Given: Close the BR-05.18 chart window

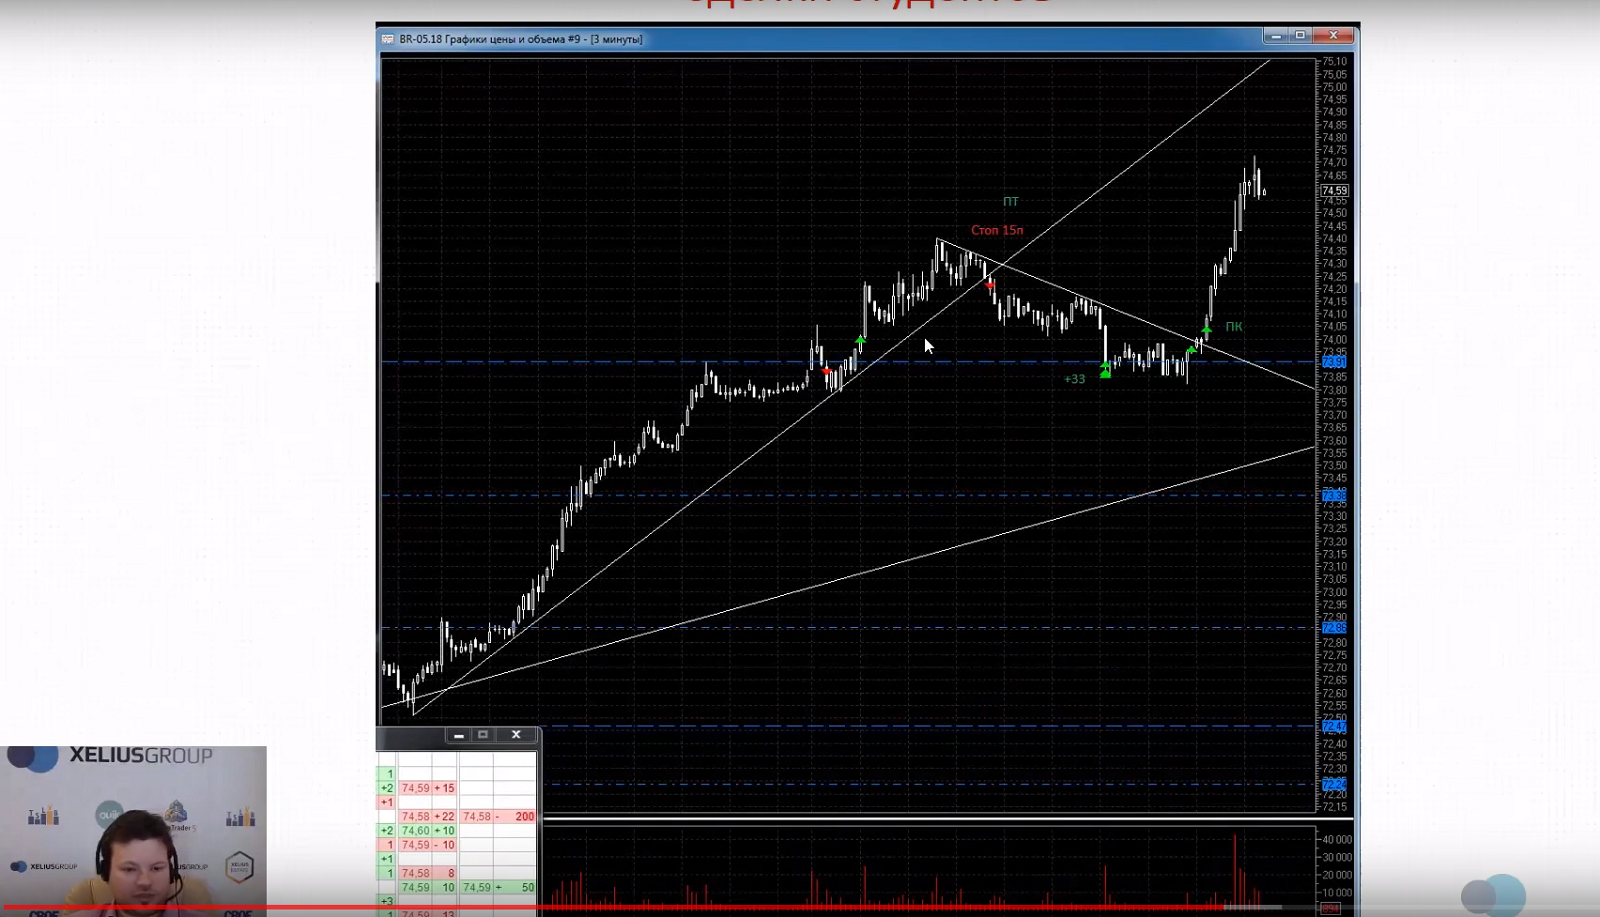Looking at the screenshot, I should tap(1333, 36).
